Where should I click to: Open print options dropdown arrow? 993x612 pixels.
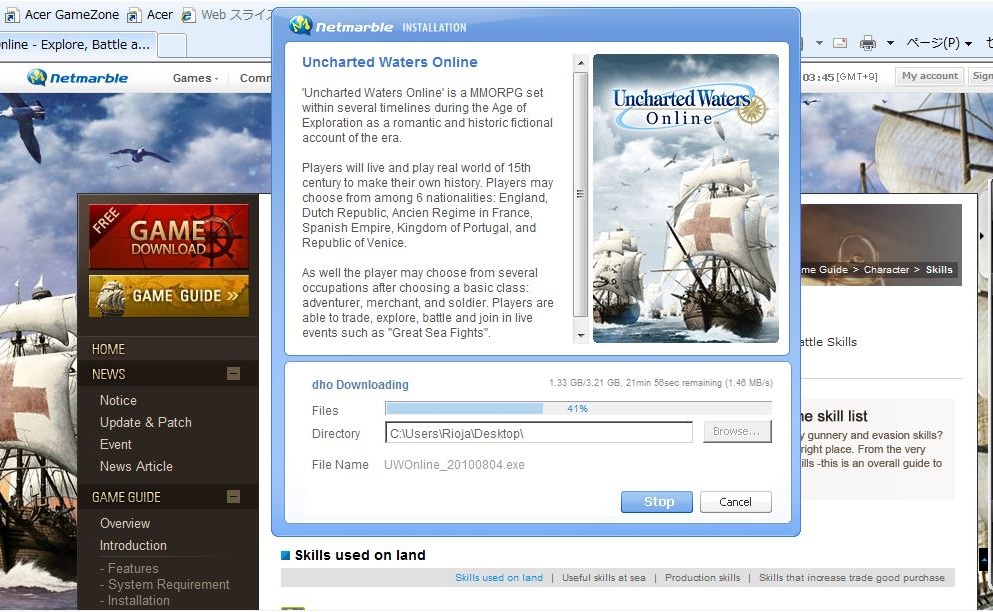click(x=890, y=43)
